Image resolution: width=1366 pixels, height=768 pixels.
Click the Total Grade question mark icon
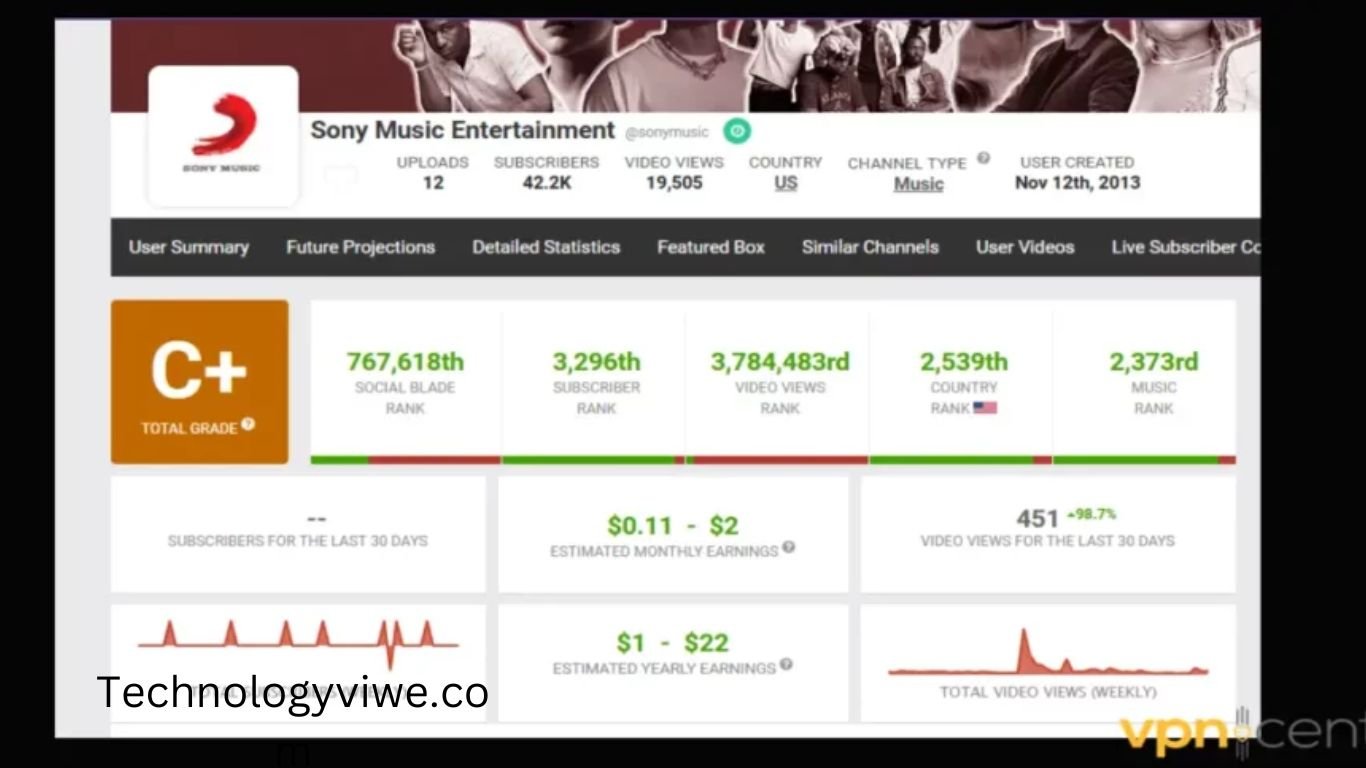click(248, 424)
